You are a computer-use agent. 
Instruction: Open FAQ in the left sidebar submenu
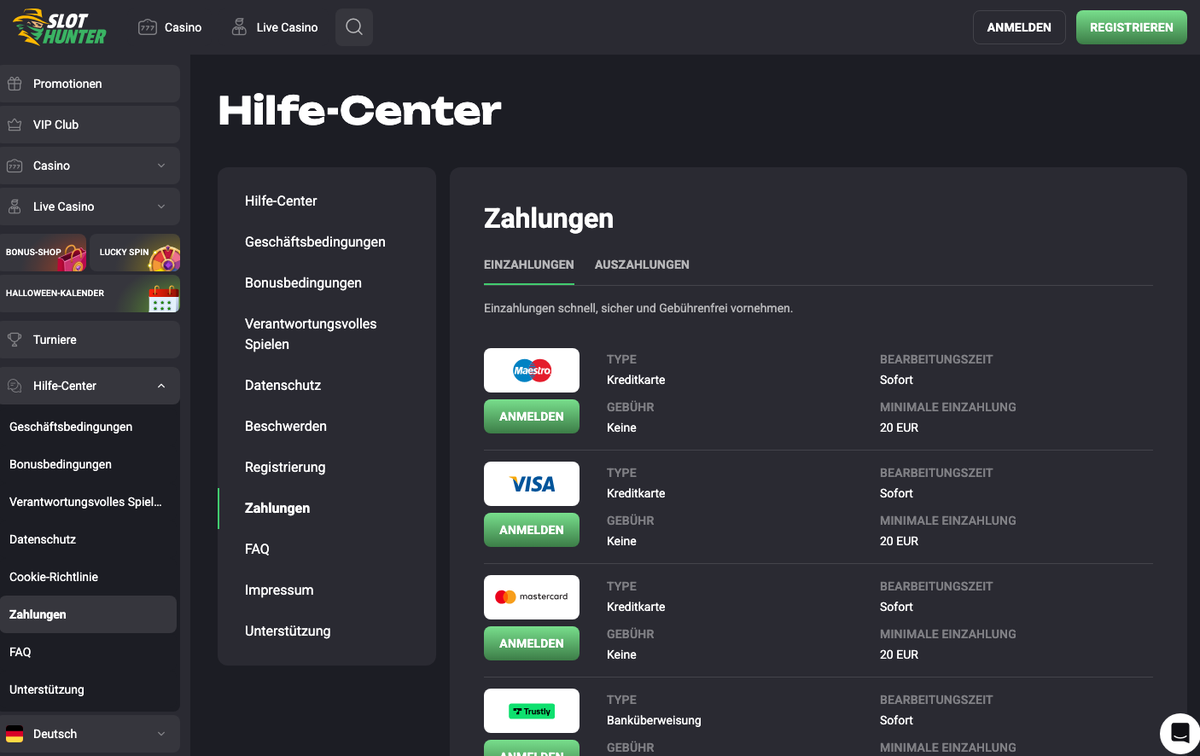(x=20, y=652)
